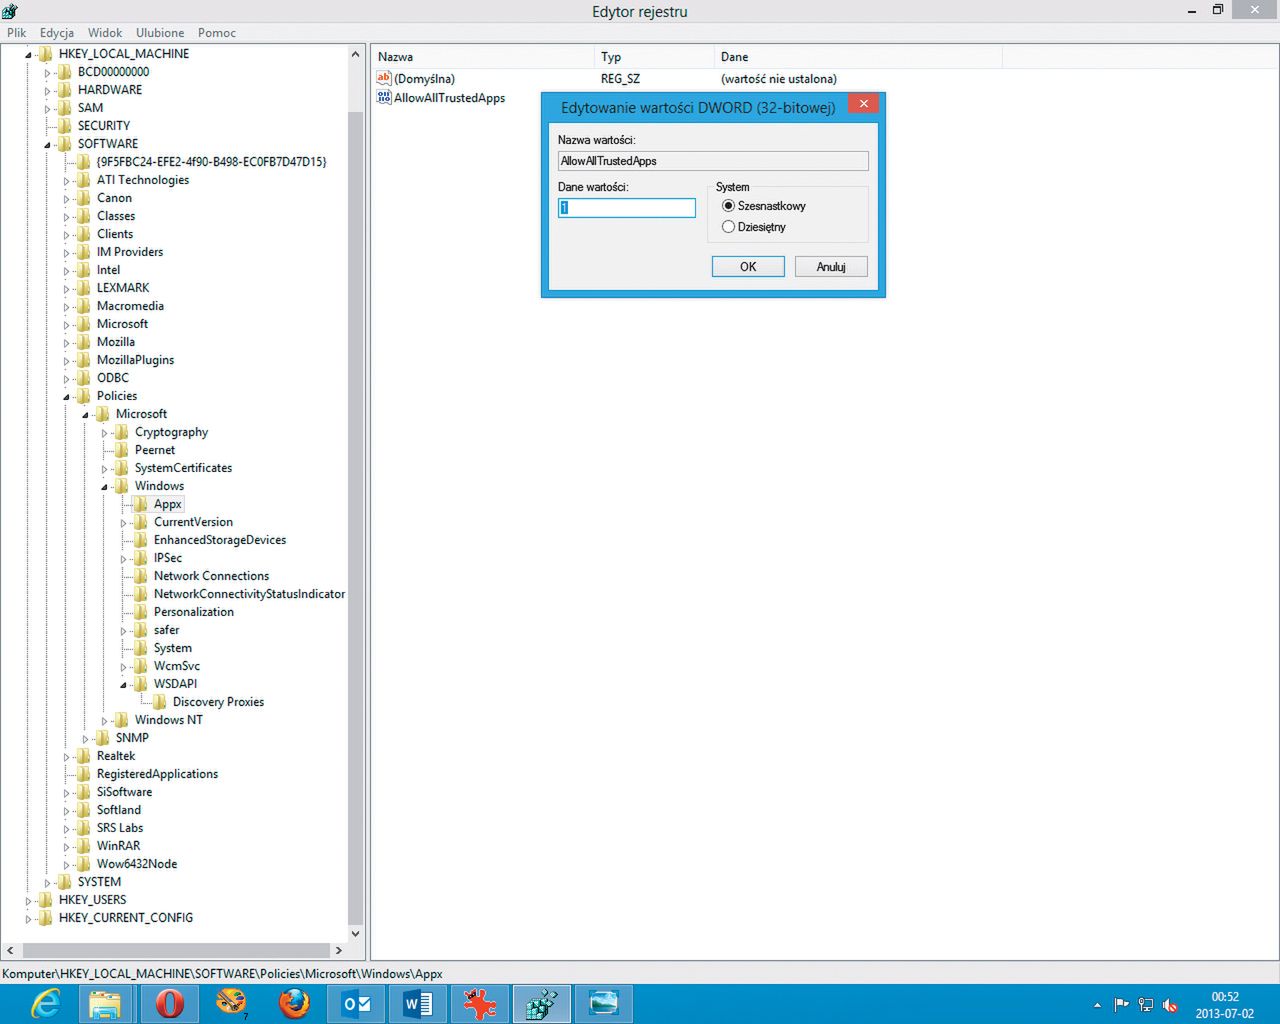Click the taskbar clock 00:52
1280x1024 pixels.
(x=1225, y=997)
